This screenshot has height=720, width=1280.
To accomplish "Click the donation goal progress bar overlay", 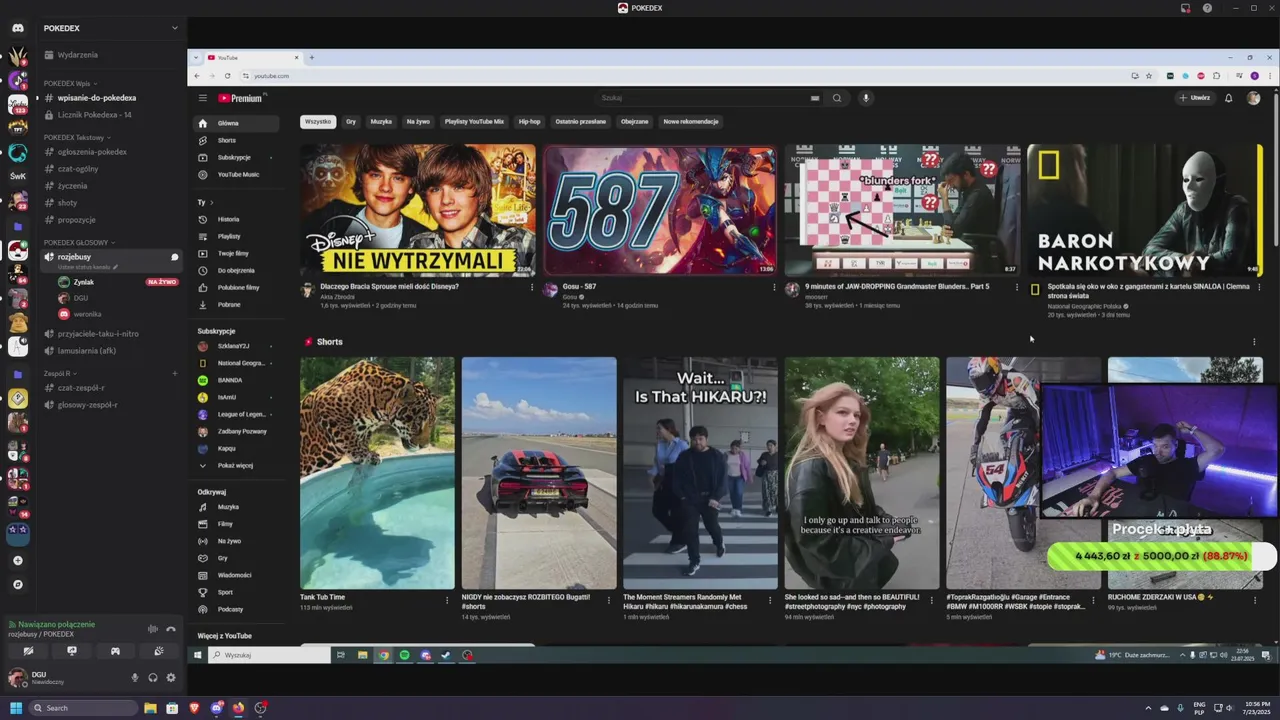I will [x=1161, y=556].
